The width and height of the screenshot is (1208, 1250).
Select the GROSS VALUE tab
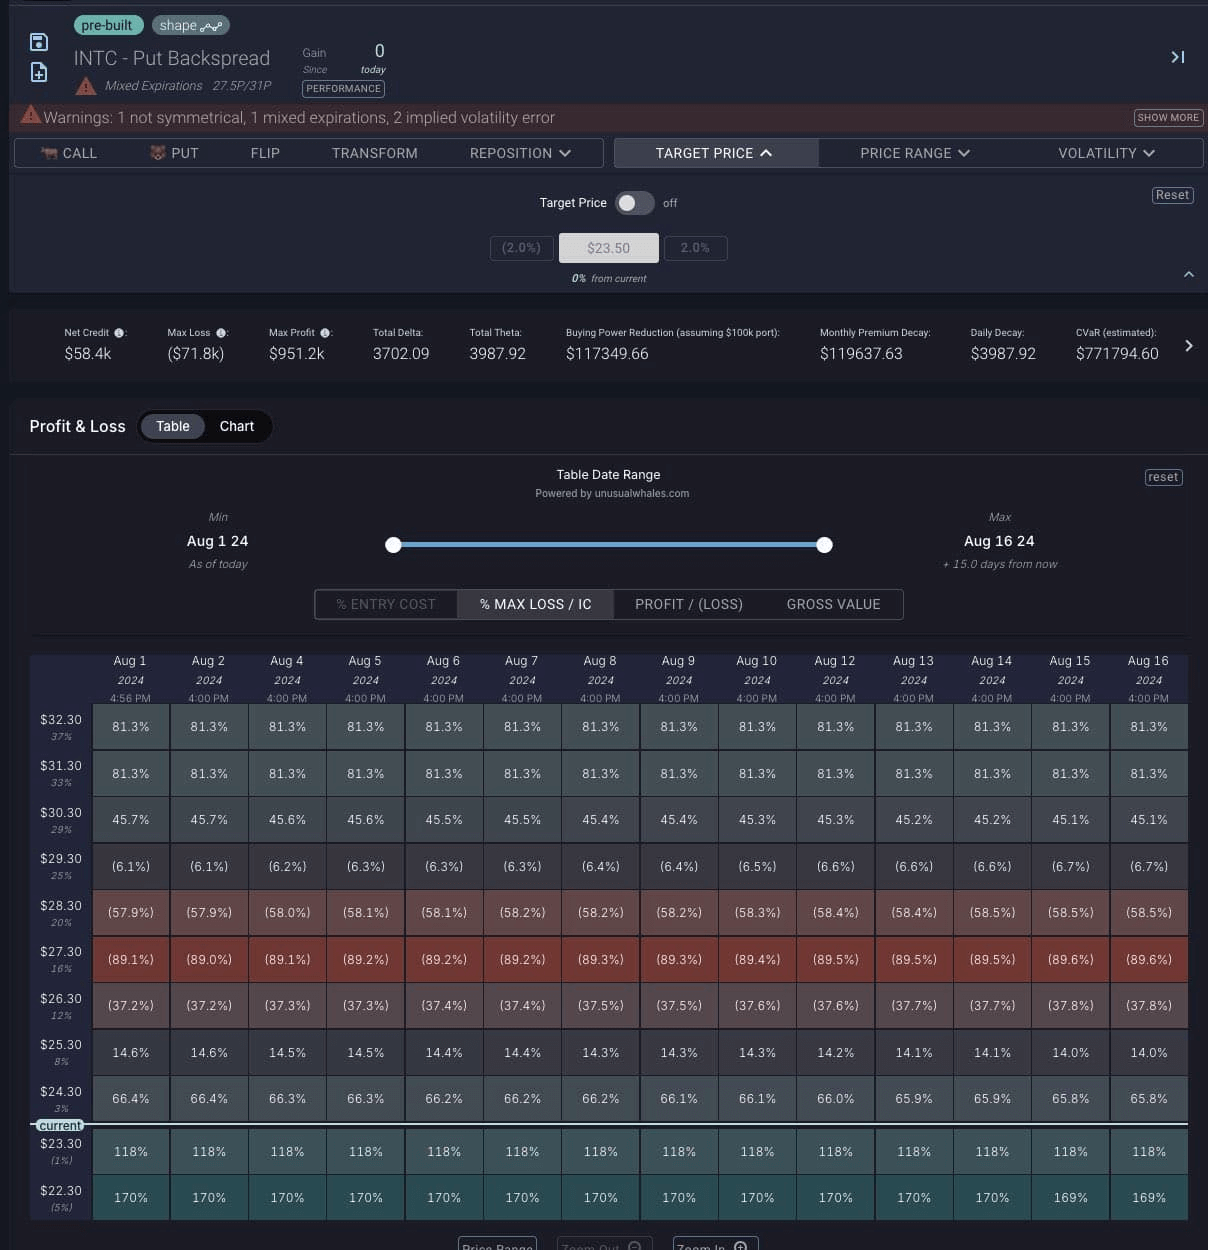click(833, 604)
